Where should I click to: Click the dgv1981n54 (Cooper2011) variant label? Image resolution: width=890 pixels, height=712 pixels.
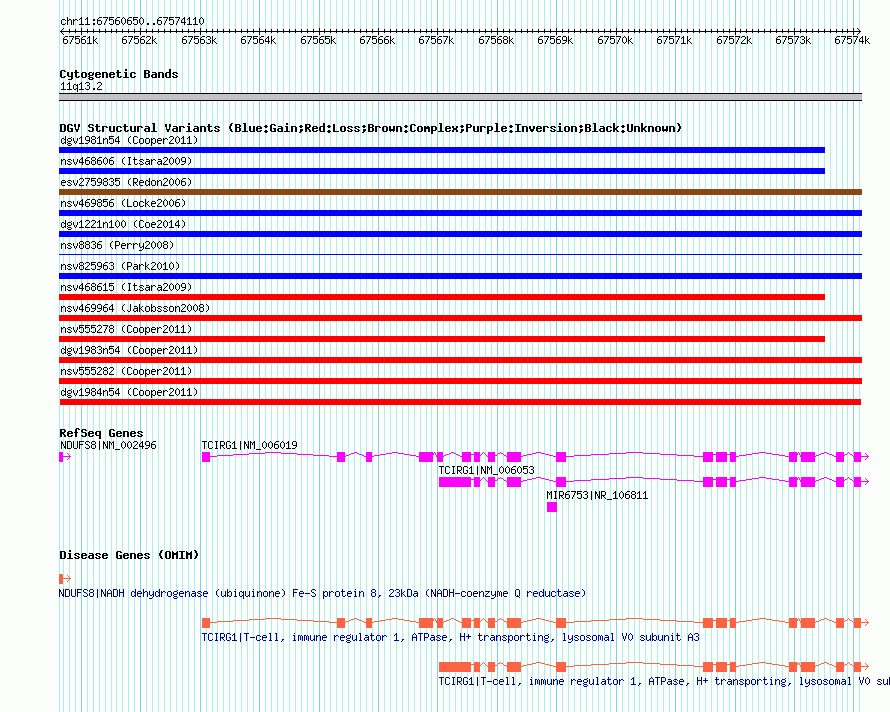129,140
